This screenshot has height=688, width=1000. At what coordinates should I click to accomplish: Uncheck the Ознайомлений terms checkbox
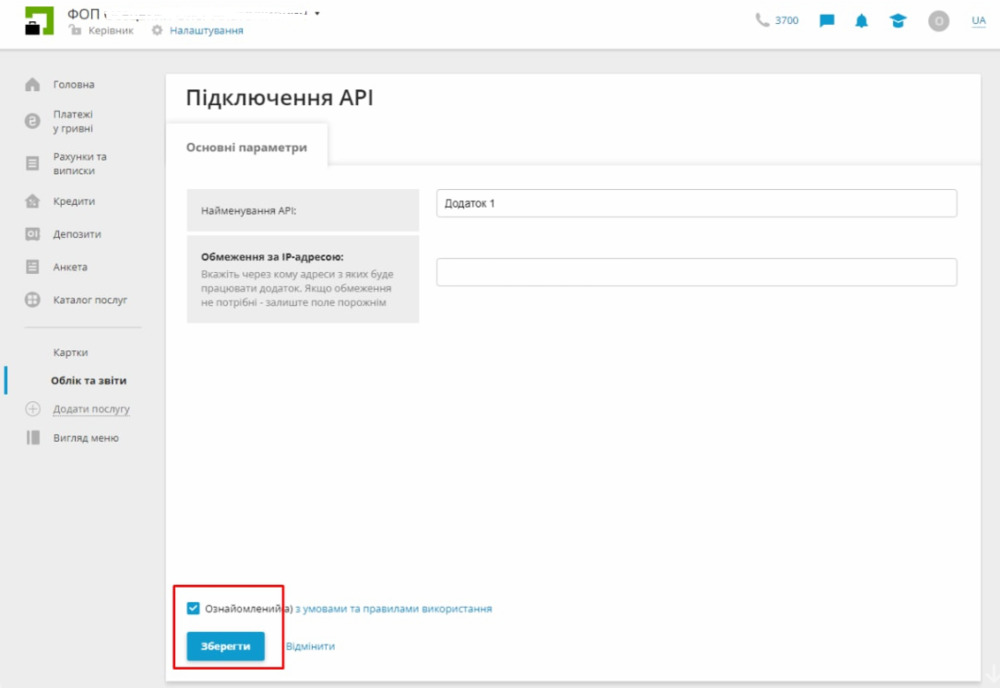click(x=193, y=608)
